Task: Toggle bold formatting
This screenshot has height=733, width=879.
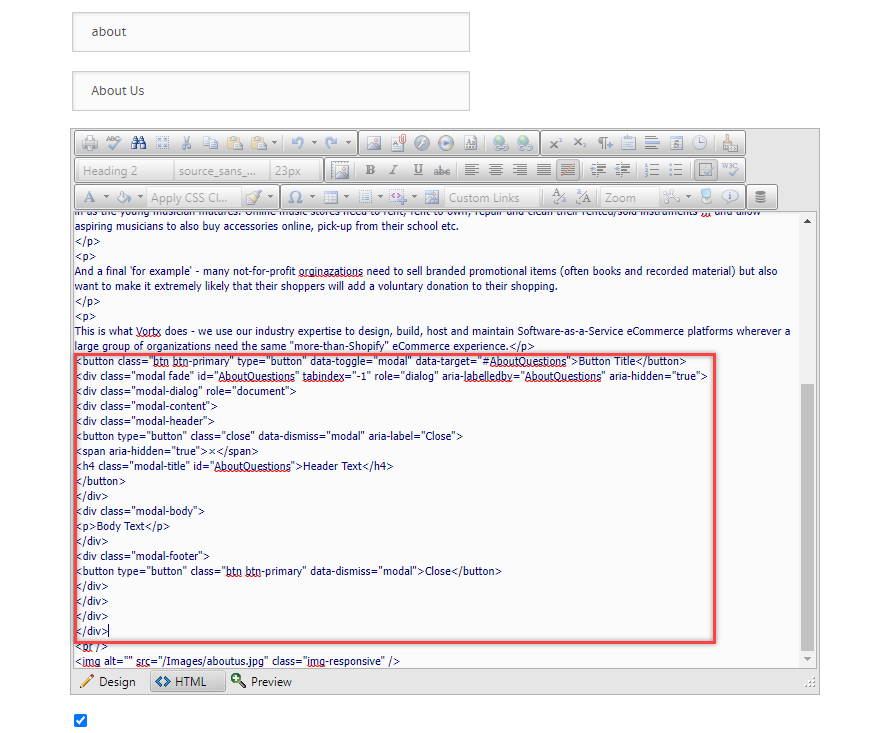Action: tap(370, 170)
